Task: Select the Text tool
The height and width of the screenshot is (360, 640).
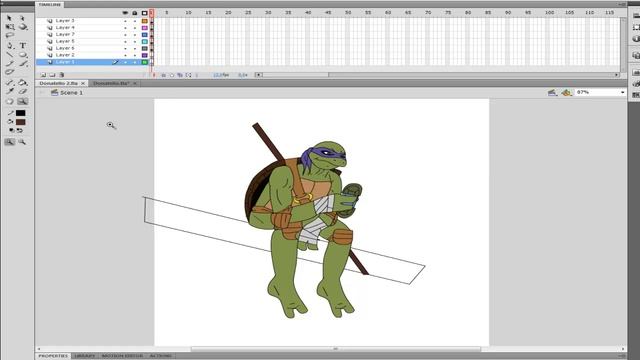Action: [x=23, y=46]
